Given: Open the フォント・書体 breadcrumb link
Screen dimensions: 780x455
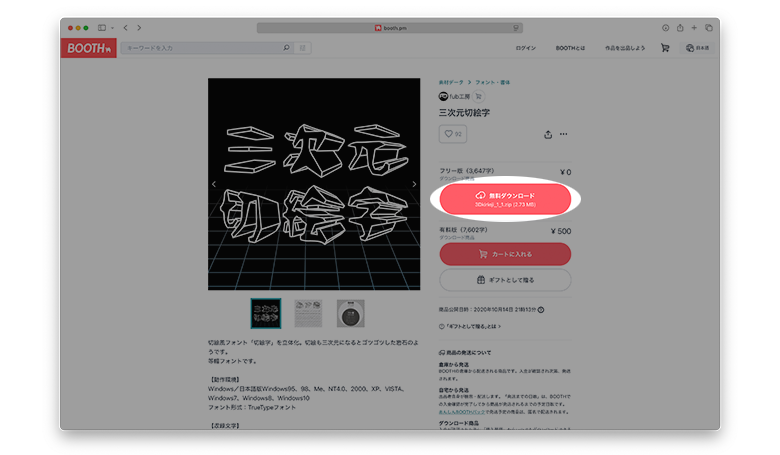Looking at the screenshot, I should (x=492, y=82).
